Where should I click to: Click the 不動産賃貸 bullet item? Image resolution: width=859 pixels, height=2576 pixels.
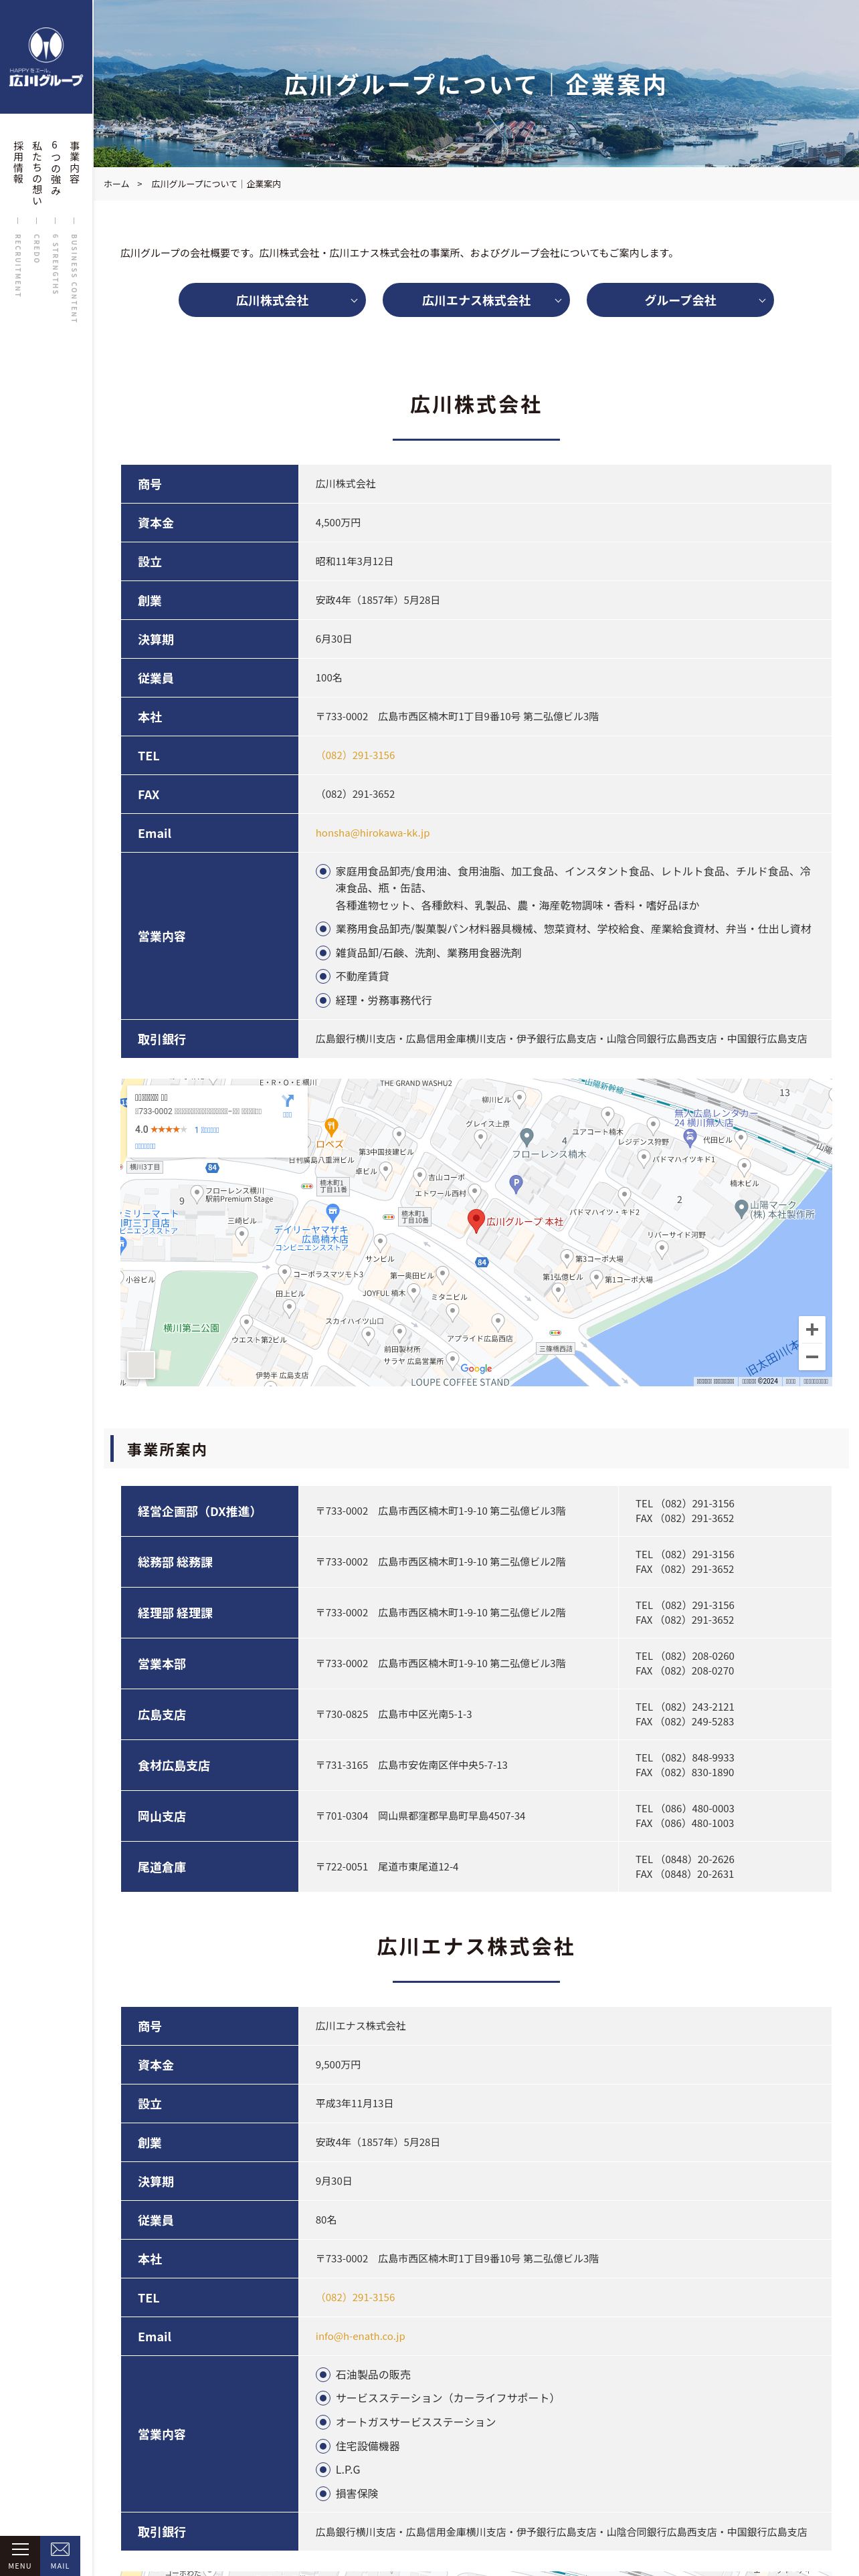pos(352,977)
